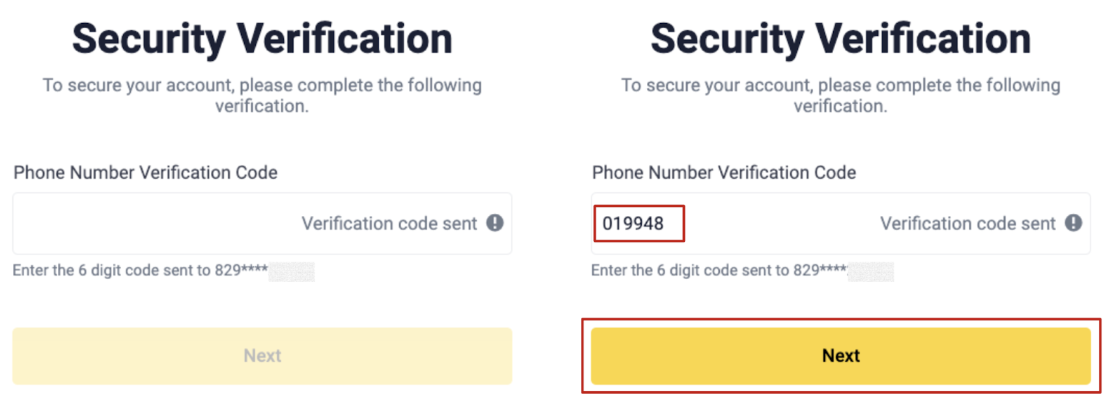The height and width of the screenshot is (408, 1114).
Task: Click 'Phone Number Verification Code' label above the empty field
Action: coord(145,173)
